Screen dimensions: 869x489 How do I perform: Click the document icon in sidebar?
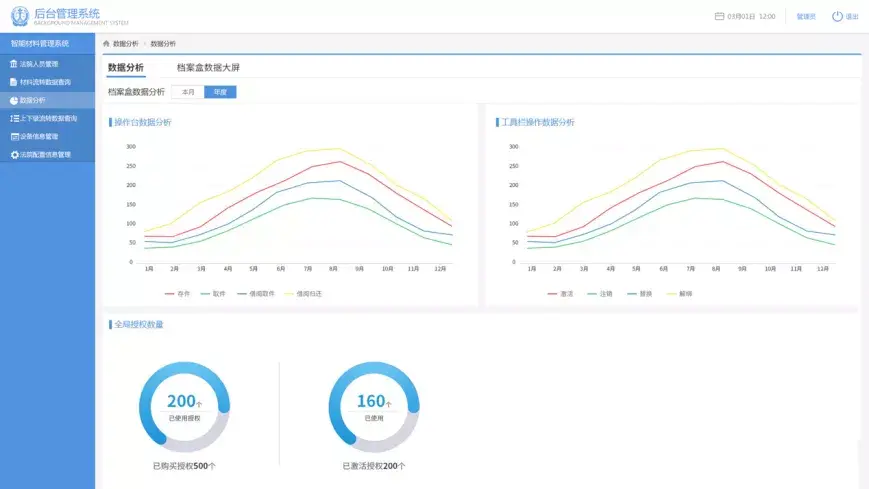(13, 82)
